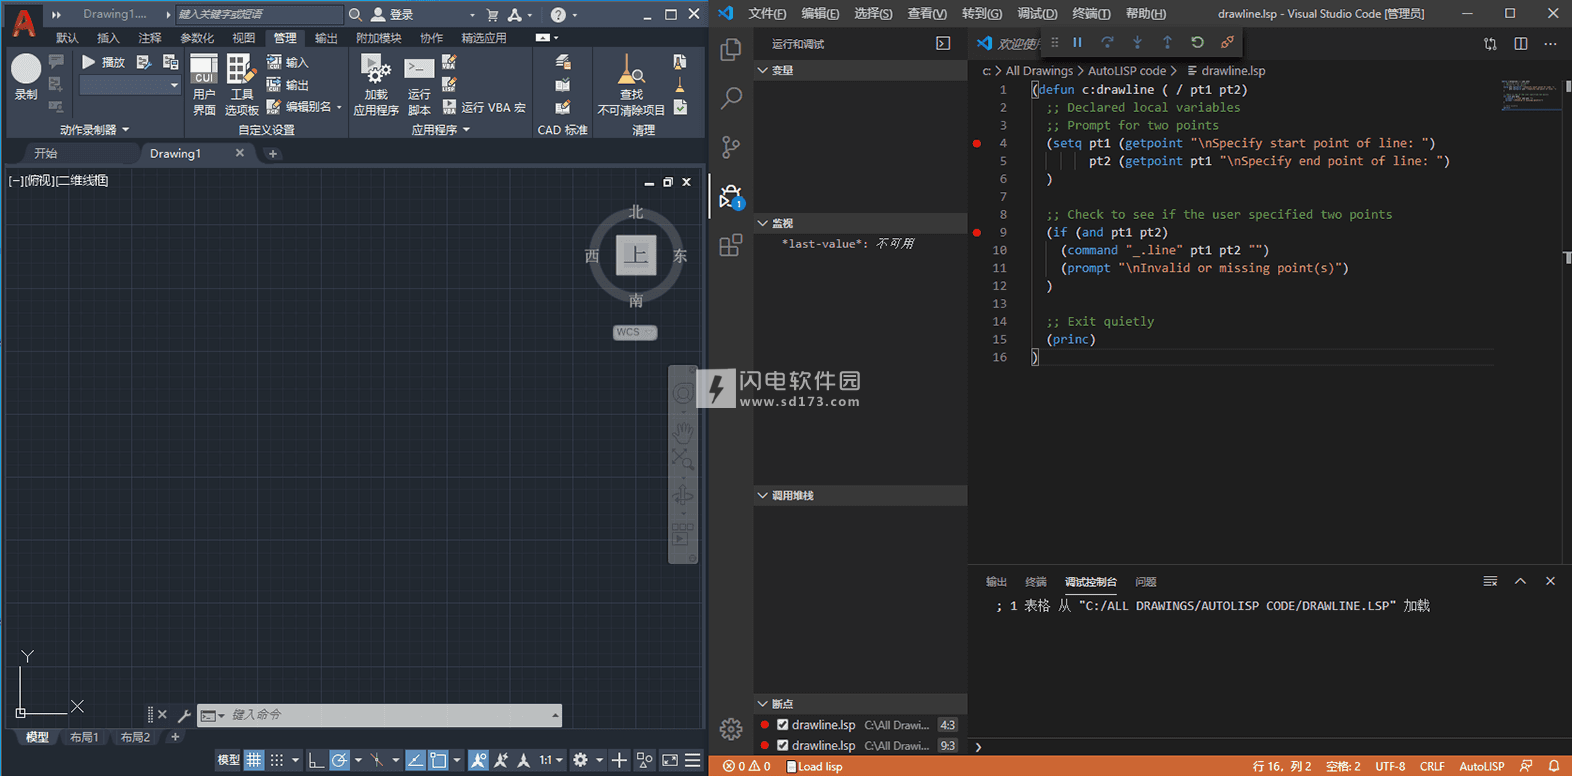This screenshot has height=776, width=1572.
Task: Switch to the 终端 panel tab
Action: (x=1035, y=582)
